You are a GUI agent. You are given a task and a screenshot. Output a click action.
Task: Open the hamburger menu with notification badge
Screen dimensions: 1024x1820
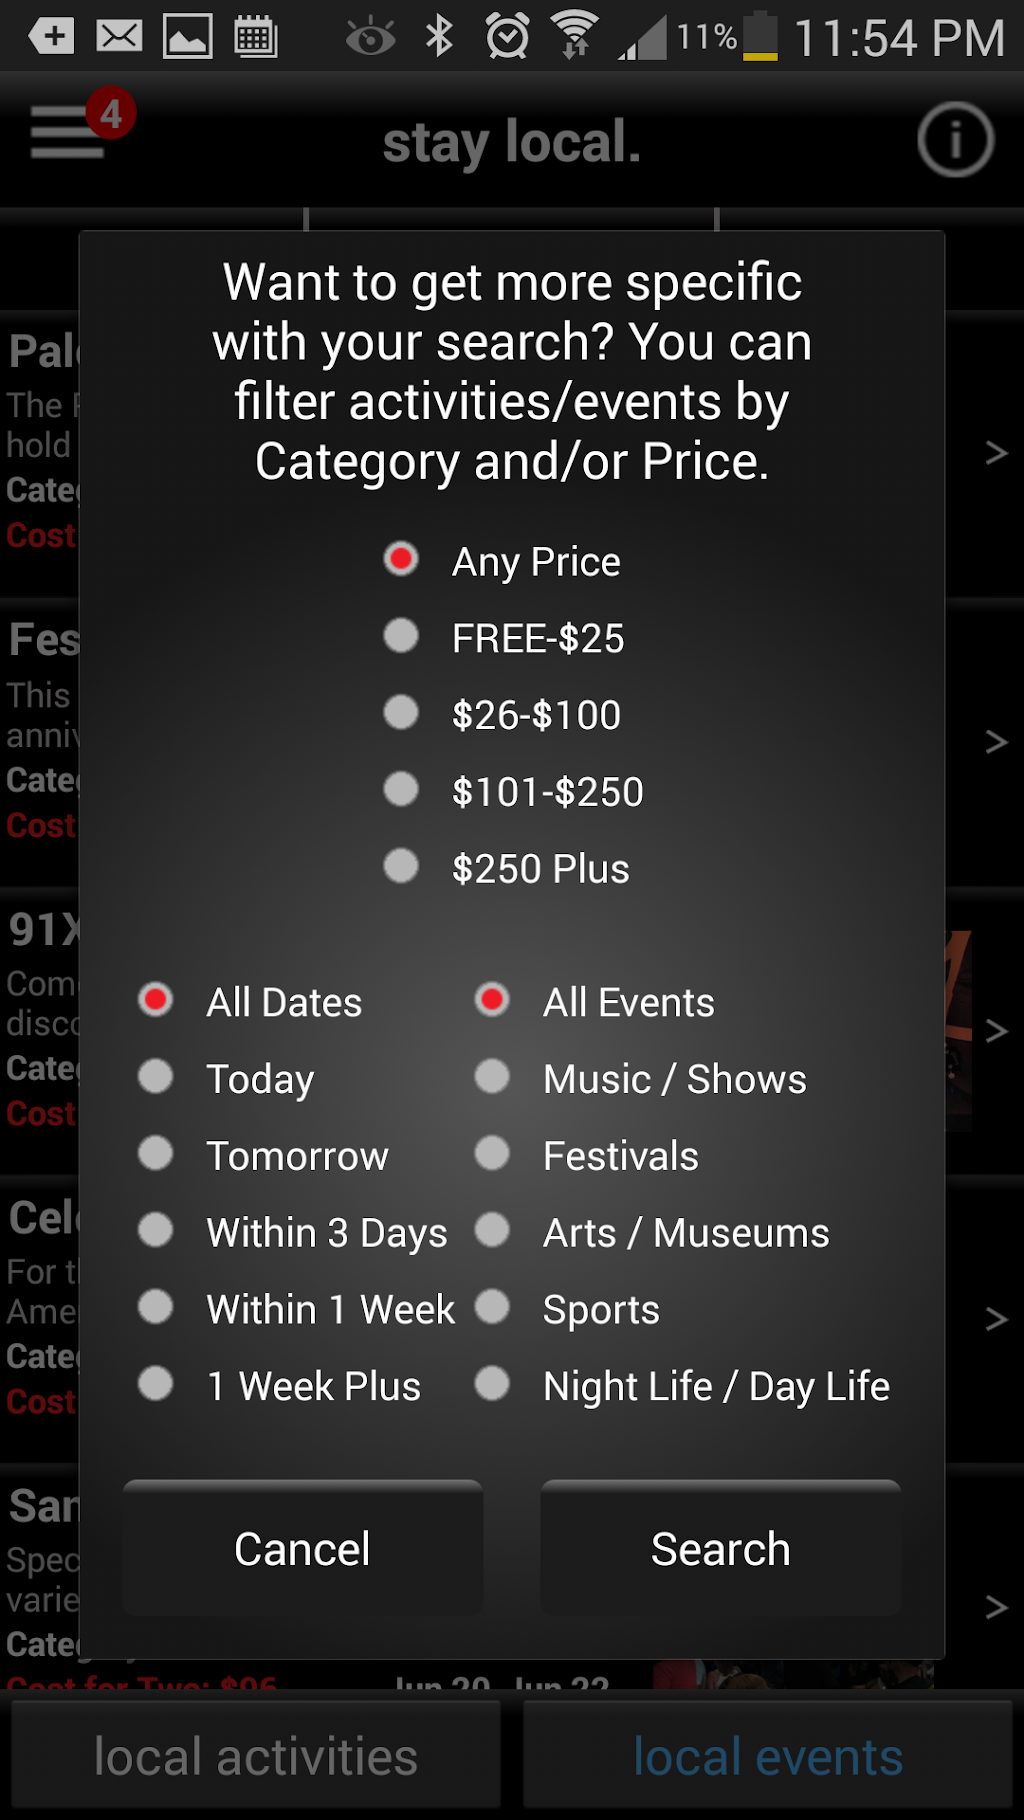coord(70,132)
